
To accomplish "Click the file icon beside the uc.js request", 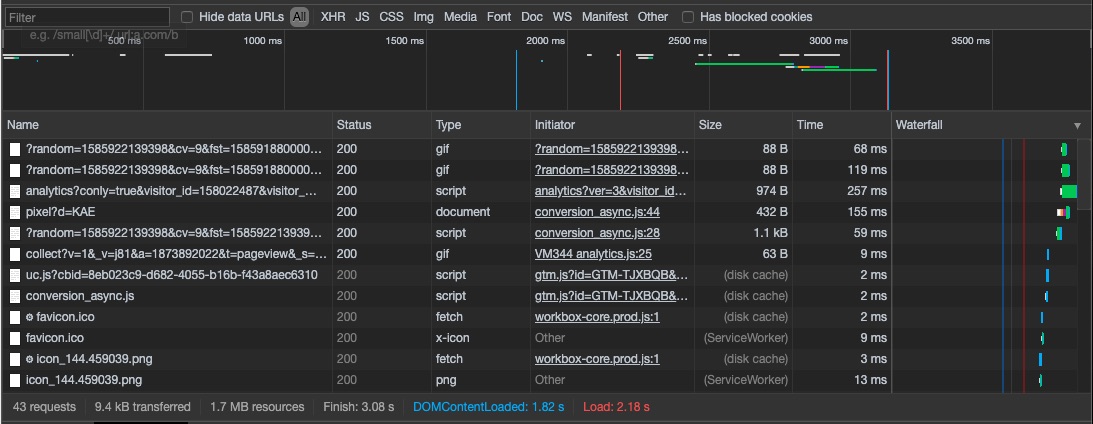I will (x=15, y=275).
